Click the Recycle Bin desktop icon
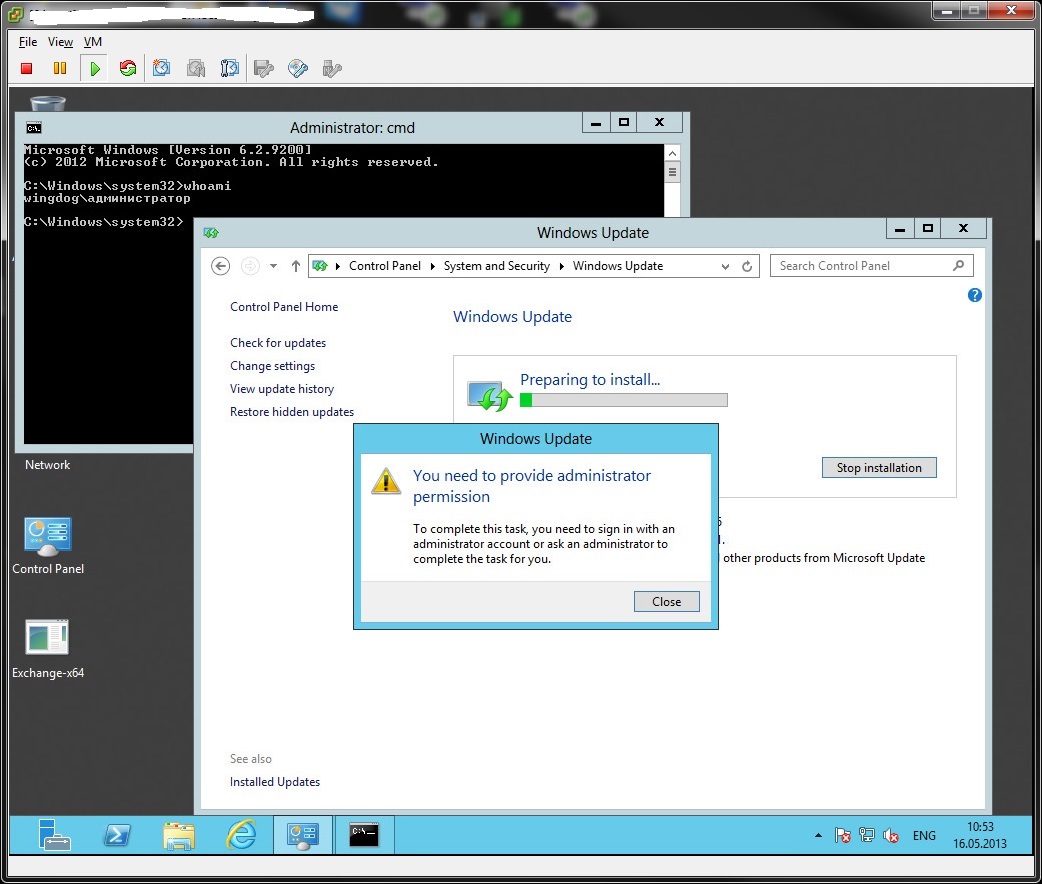The width and height of the screenshot is (1042, 884). click(48, 103)
